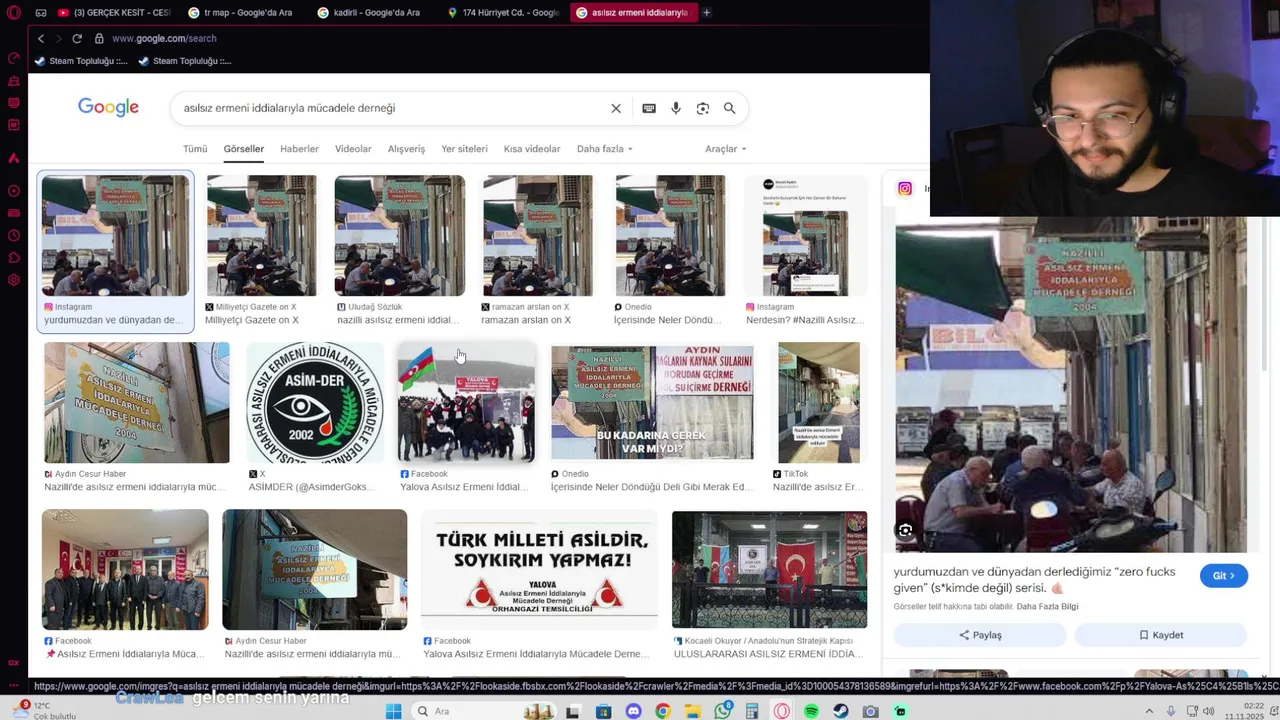The height and width of the screenshot is (720, 1280).
Task: Open Chrome from the taskbar
Action: coord(663,711)
